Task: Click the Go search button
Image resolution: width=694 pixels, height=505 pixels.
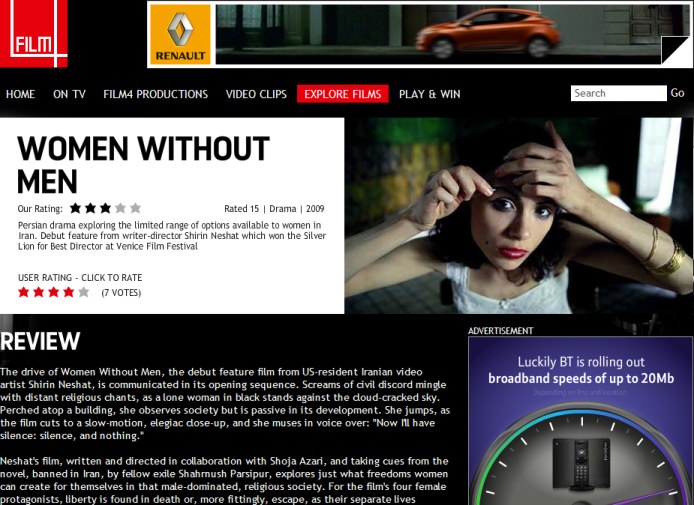Action: pos(677,93)
